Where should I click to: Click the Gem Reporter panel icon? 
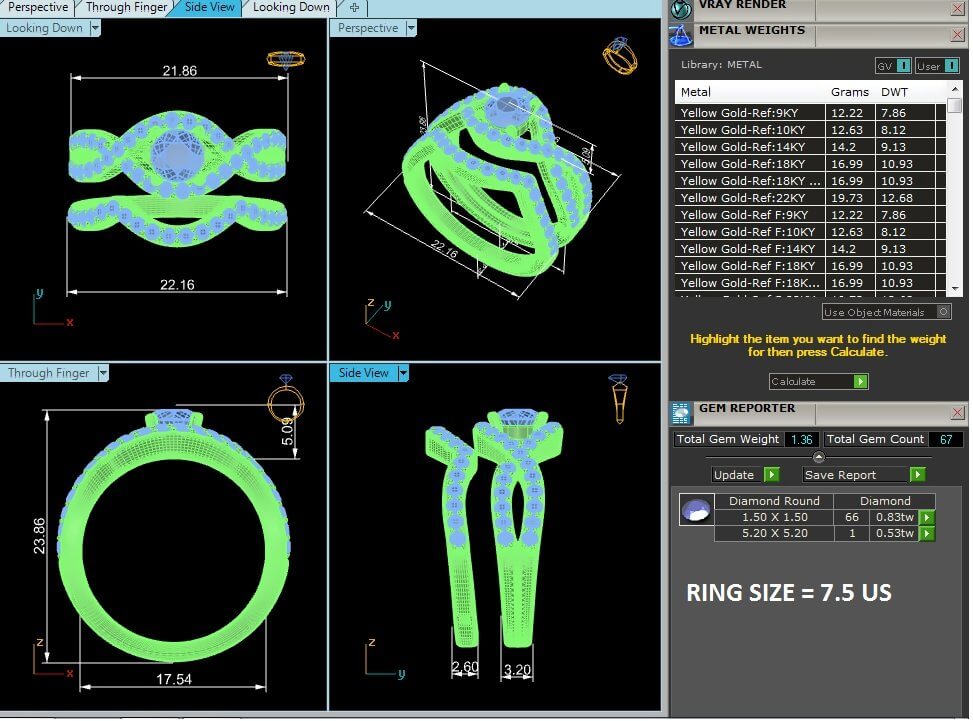681,413
